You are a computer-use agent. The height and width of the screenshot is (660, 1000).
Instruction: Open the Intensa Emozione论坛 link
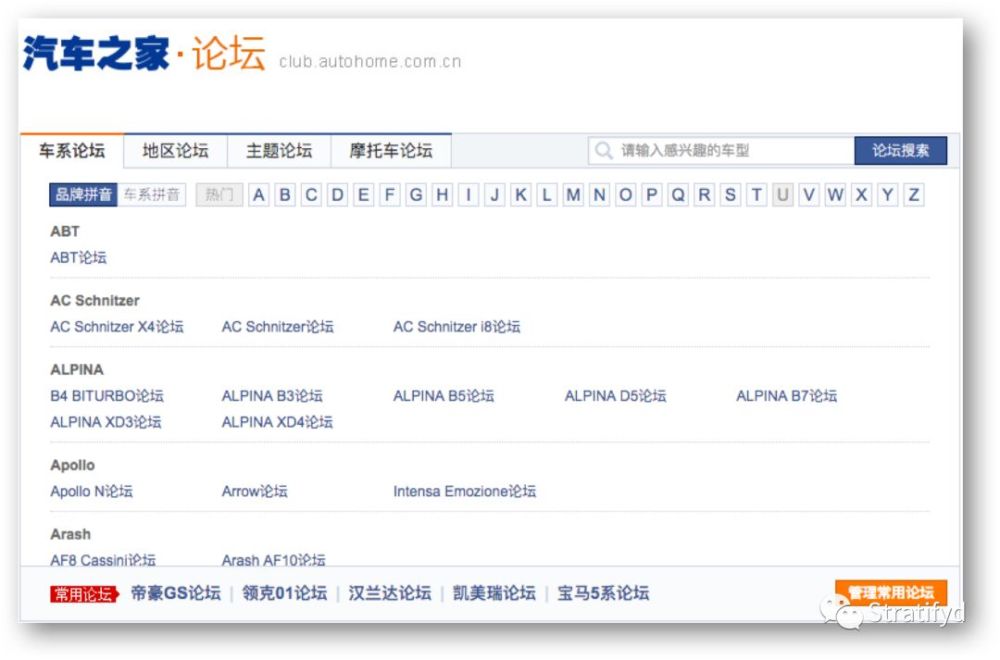coord(464,492)
